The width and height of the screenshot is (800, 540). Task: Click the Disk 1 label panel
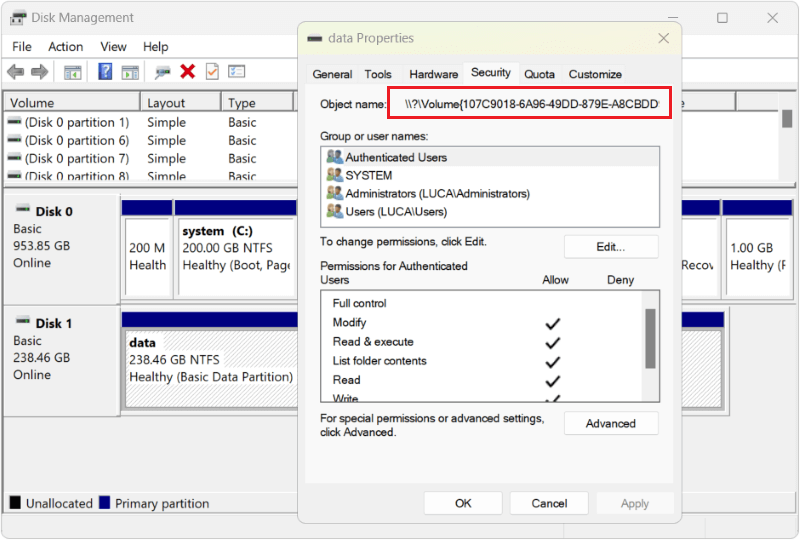pyautogui.click(x=62, y=361)
